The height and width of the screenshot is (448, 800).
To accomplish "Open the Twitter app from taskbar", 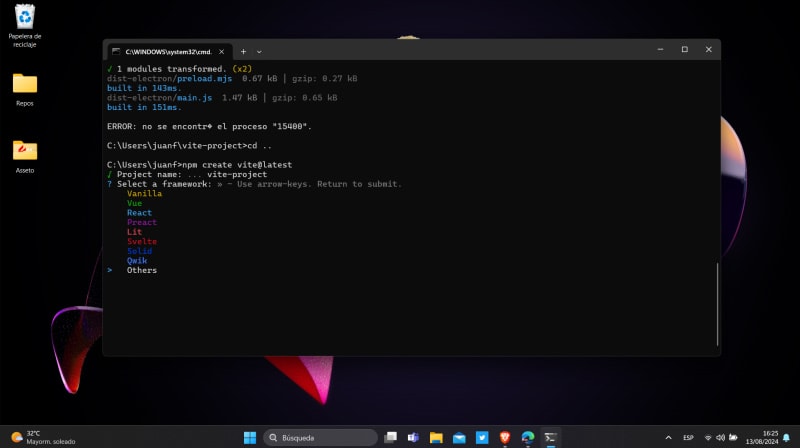I will point(482,437).
